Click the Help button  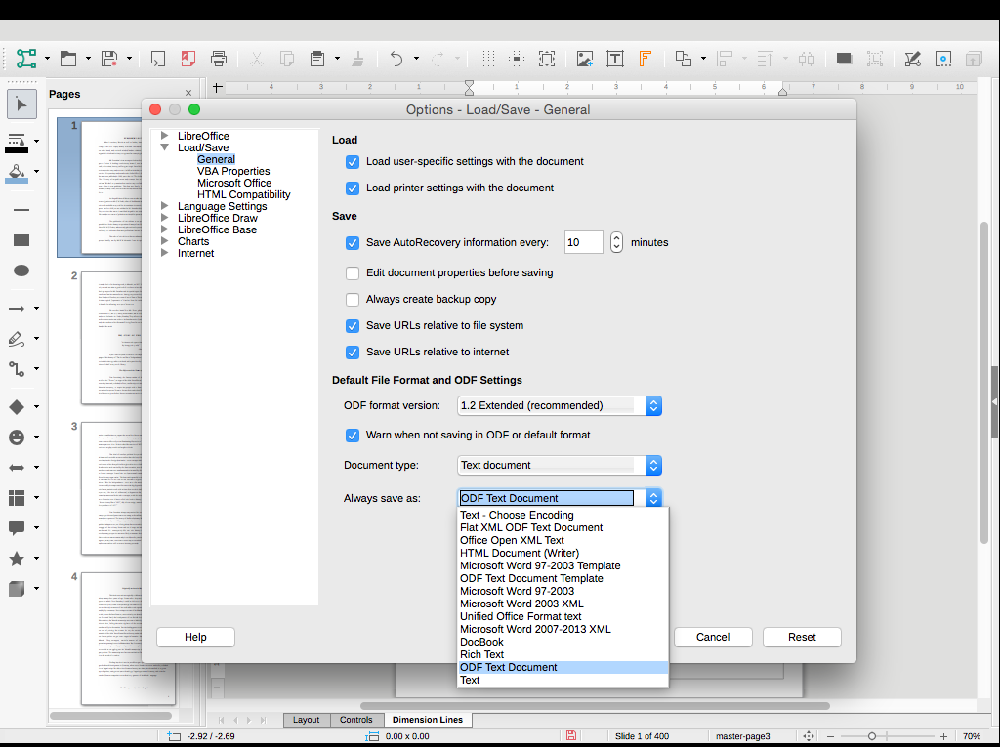(196, 637)
